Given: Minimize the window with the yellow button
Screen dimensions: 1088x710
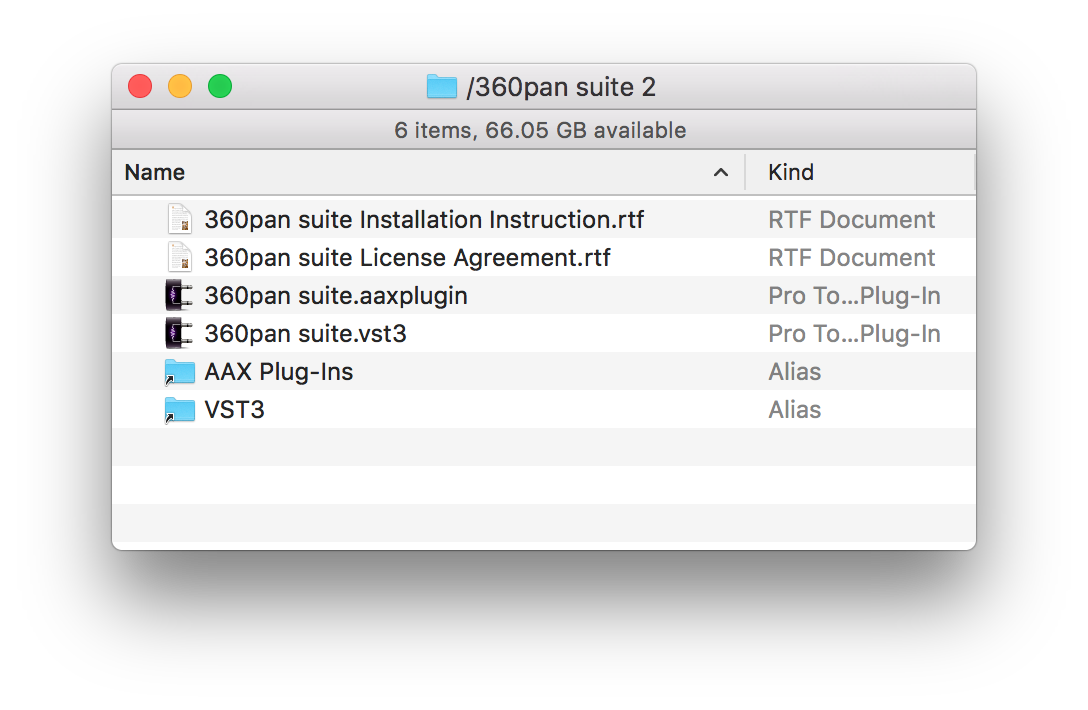Looking at the screenshot, I should coord(180,86).
